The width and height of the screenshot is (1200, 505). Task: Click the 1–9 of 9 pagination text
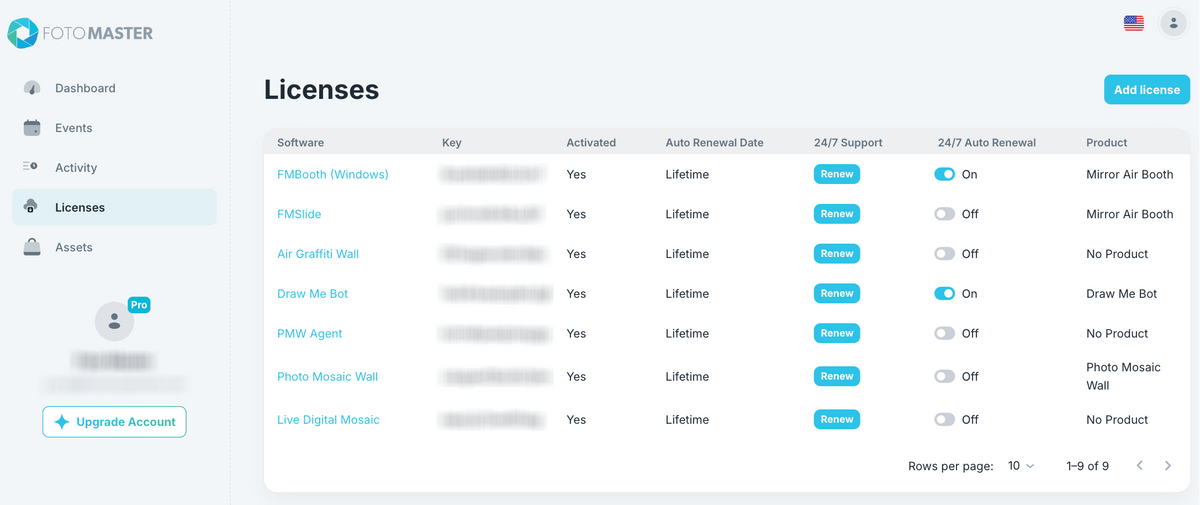tap(1088, 466)
